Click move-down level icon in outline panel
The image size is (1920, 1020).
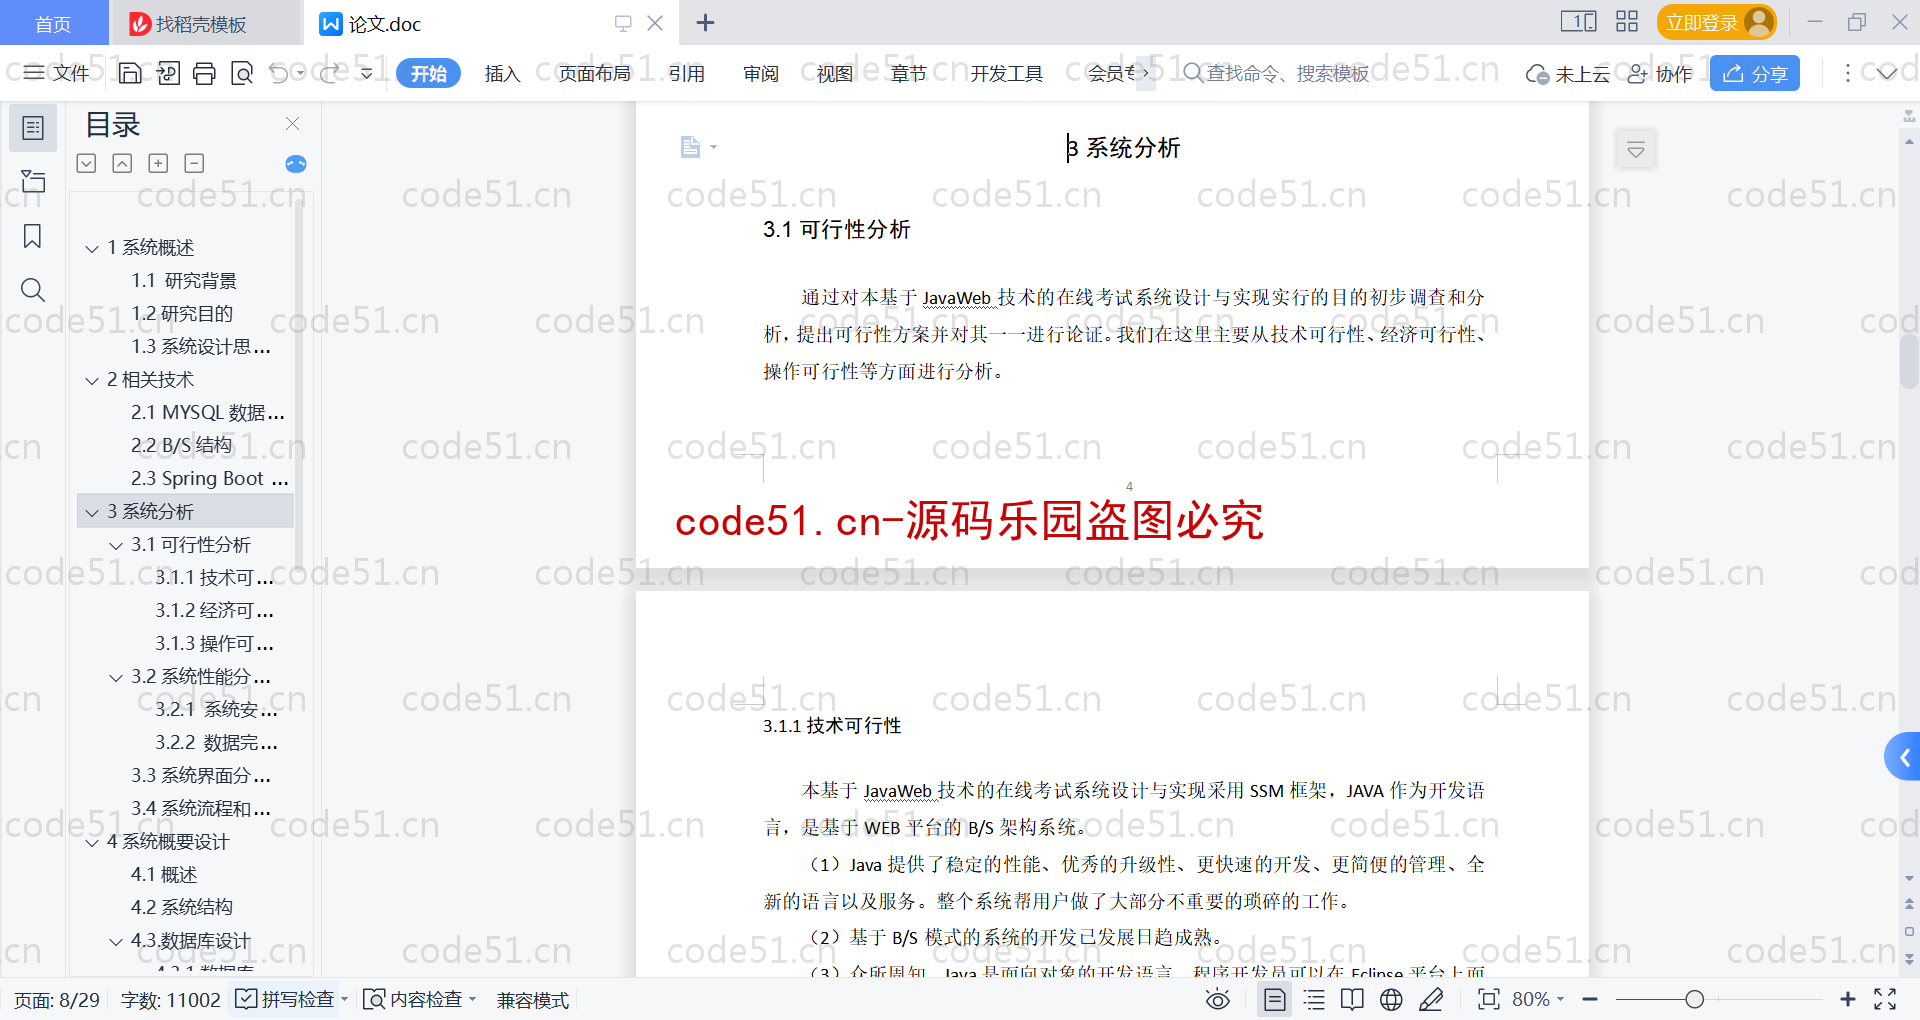tap(87, 163)
